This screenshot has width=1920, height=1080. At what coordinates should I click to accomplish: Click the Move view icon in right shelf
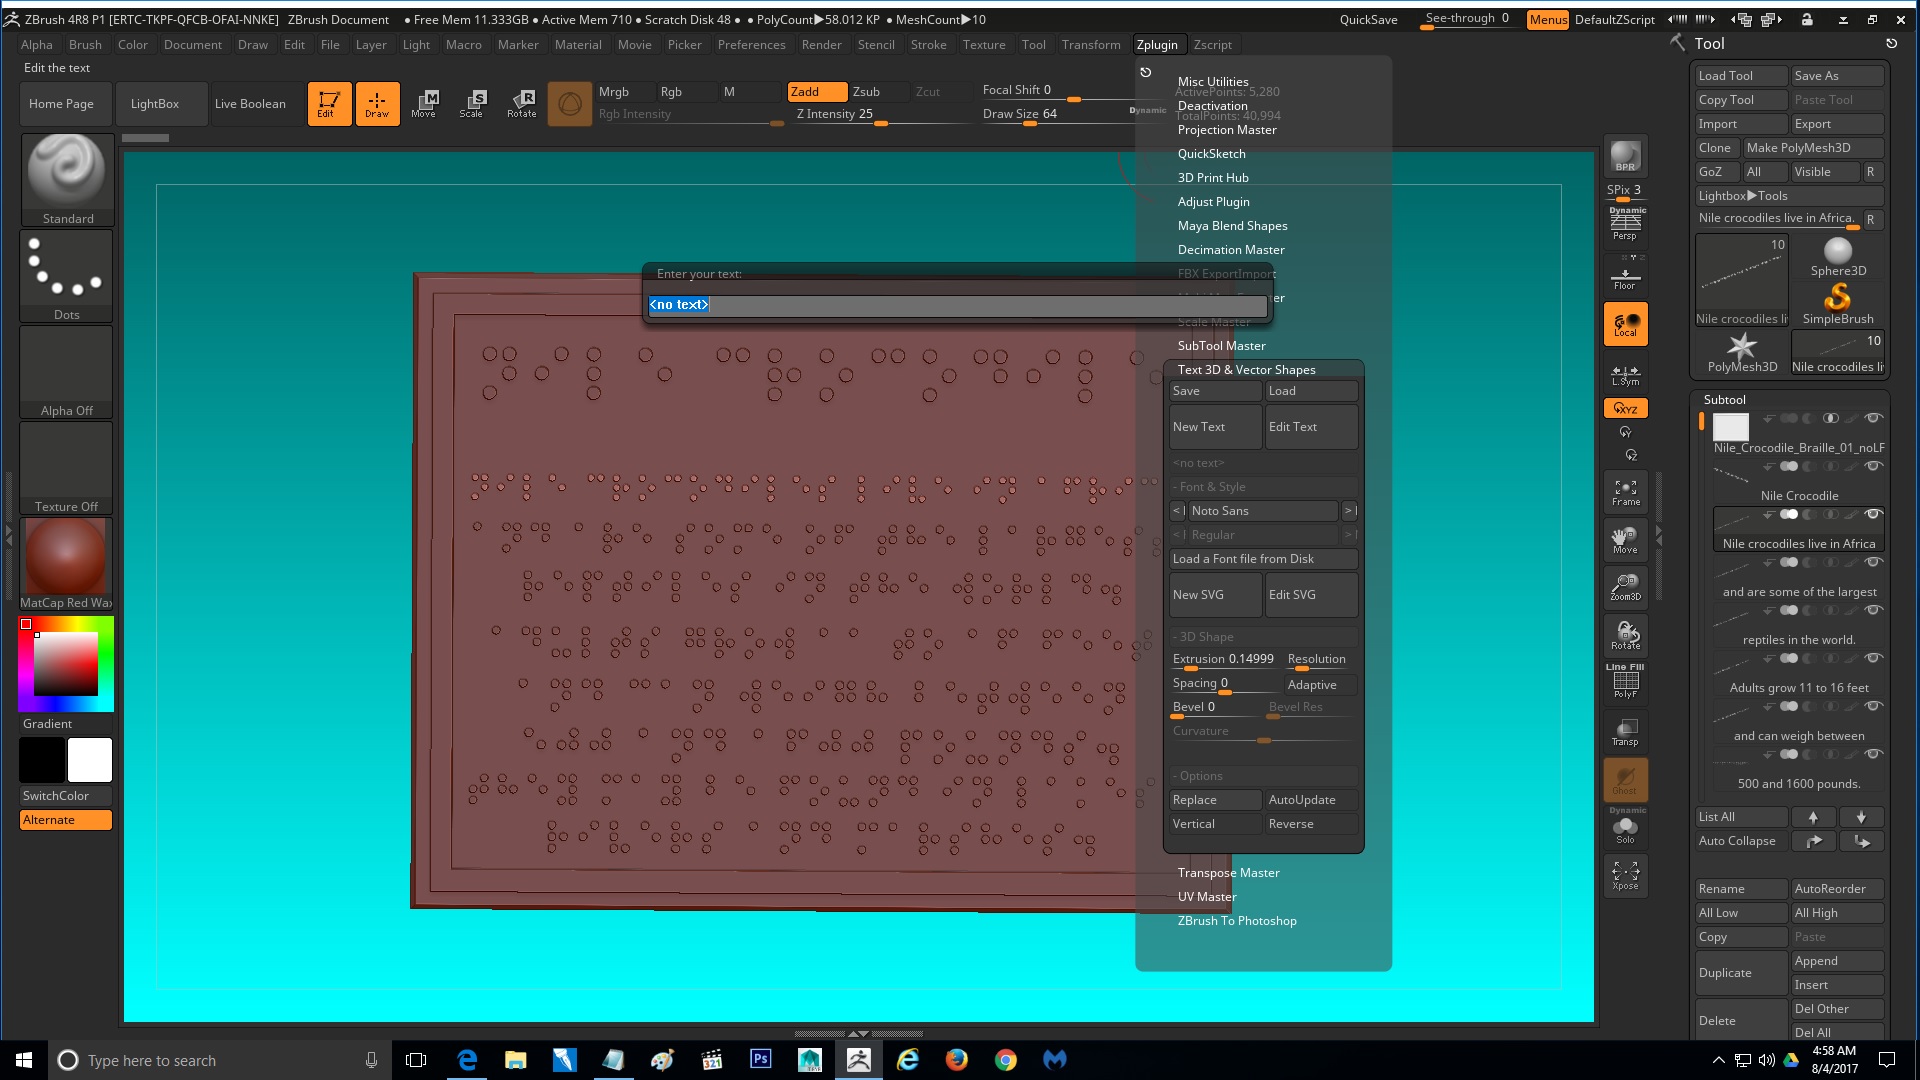[1625, 539]
